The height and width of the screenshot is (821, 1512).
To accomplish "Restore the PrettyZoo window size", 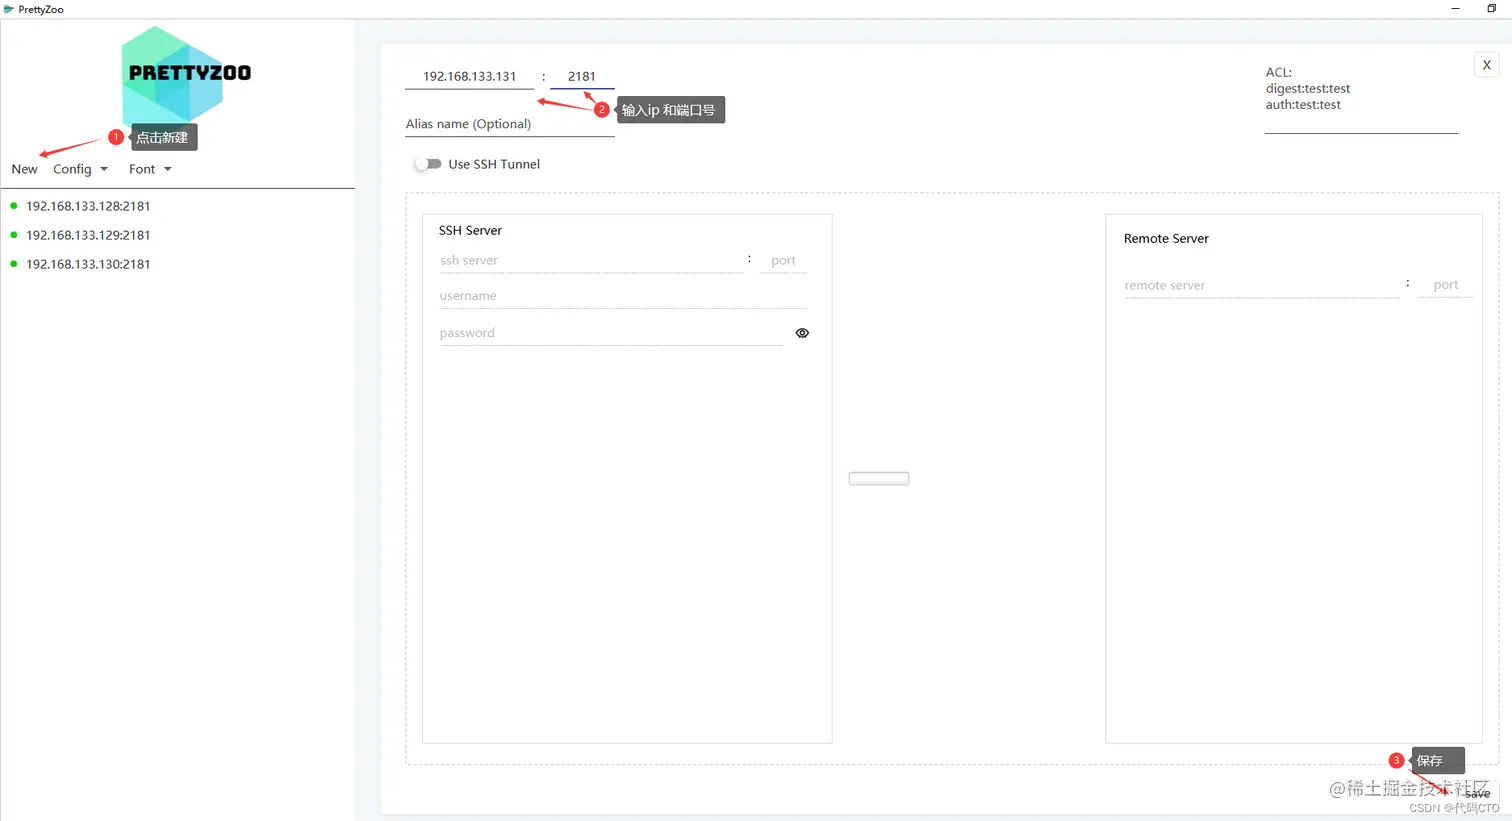I will [x=1491, y=8].
